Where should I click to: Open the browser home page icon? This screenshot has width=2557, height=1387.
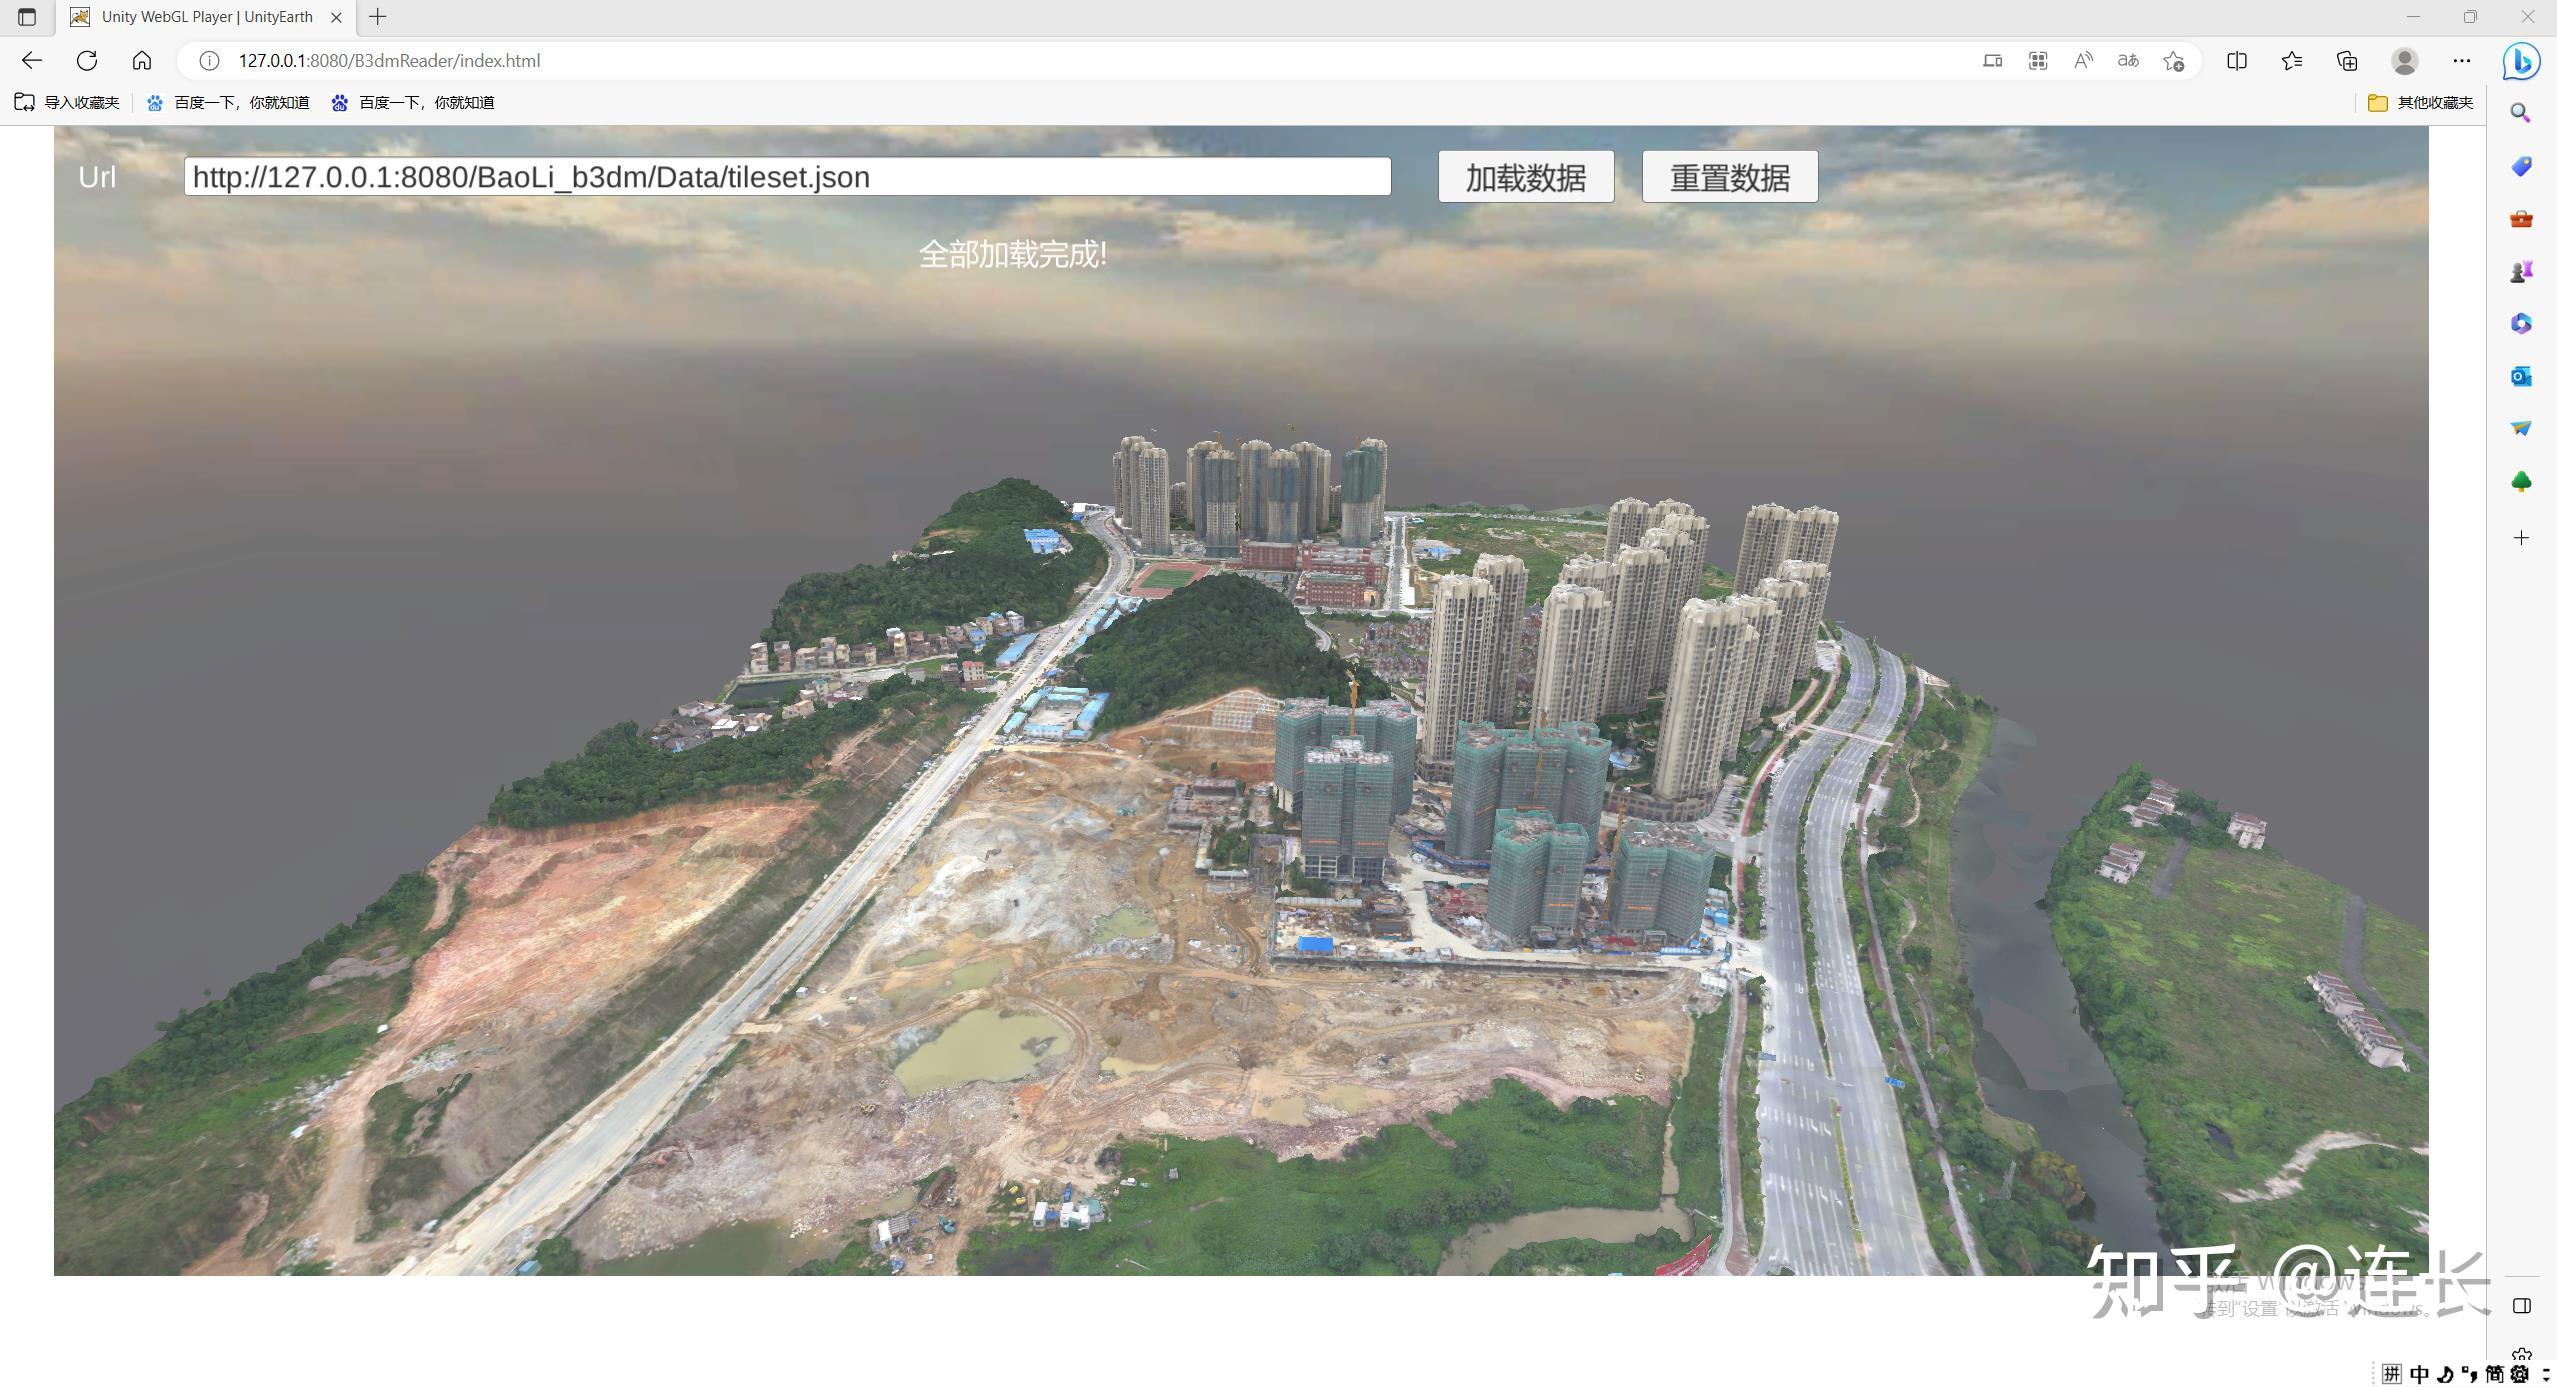coord(142,61)
